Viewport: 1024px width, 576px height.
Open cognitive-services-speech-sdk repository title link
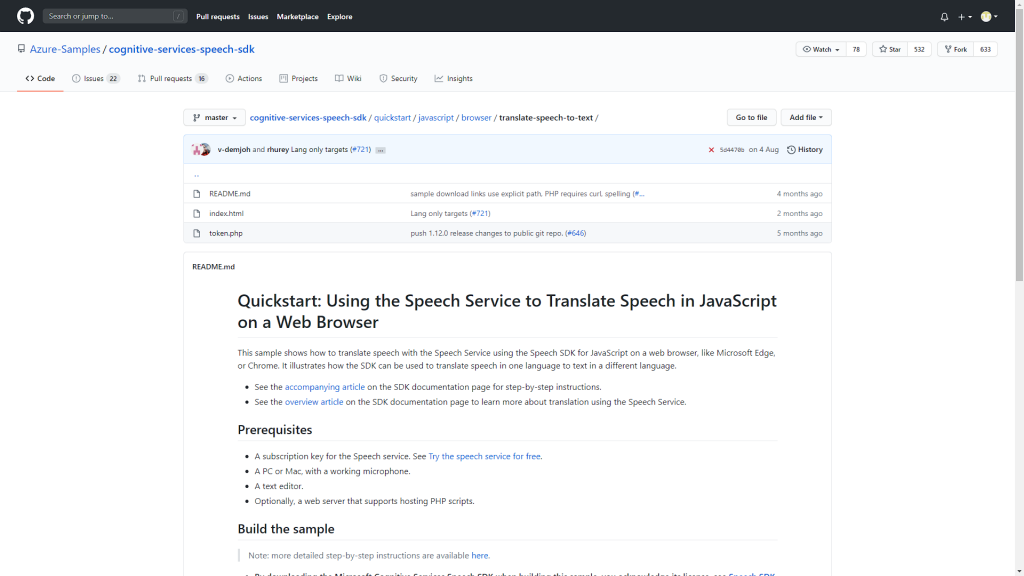click(182, 49)
